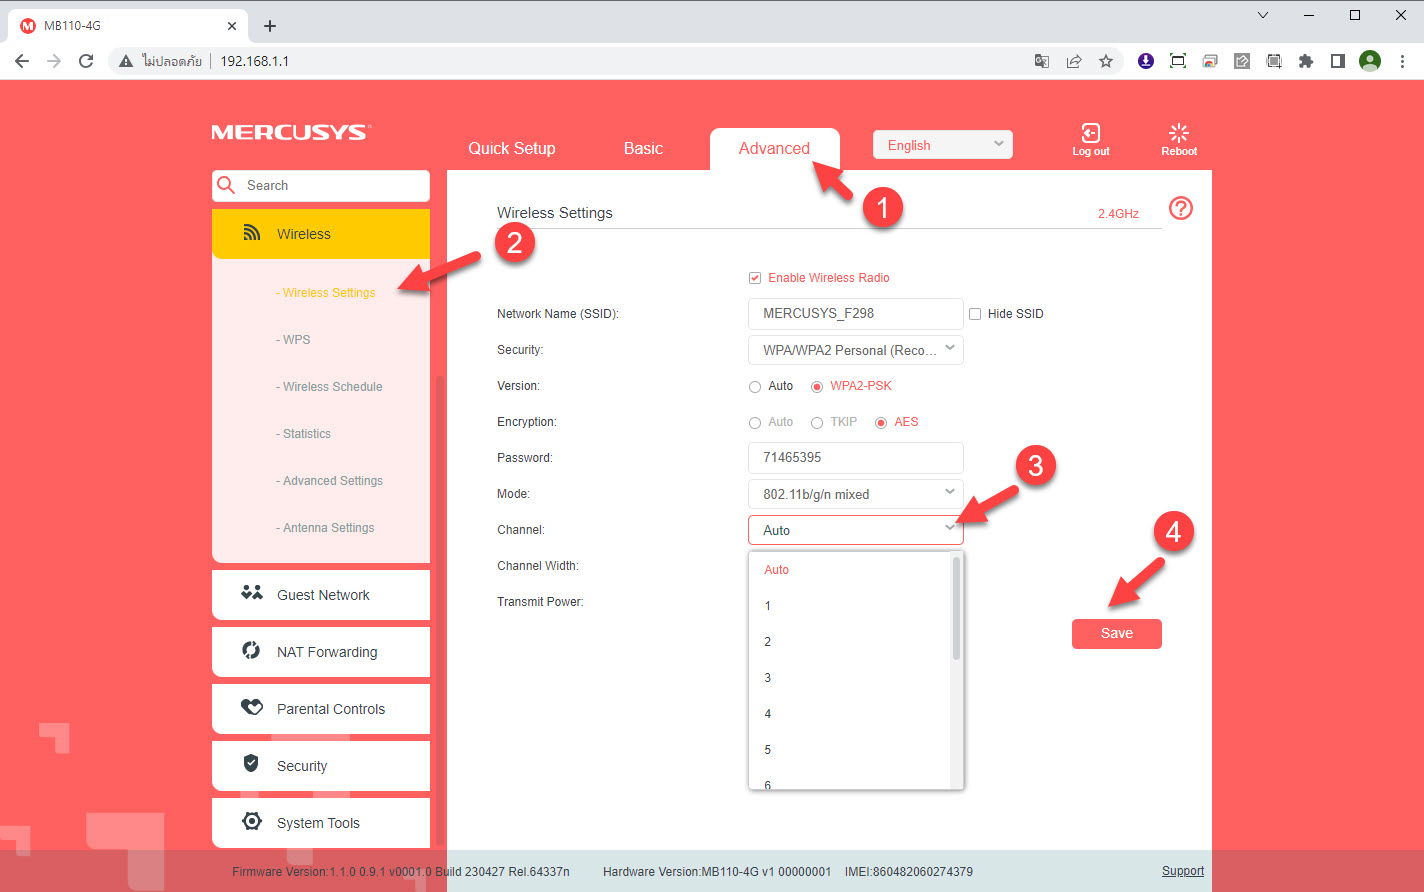Click the 2.4GHz band label
This screenshot has width=1424, height=892.
pos(1118,214)
